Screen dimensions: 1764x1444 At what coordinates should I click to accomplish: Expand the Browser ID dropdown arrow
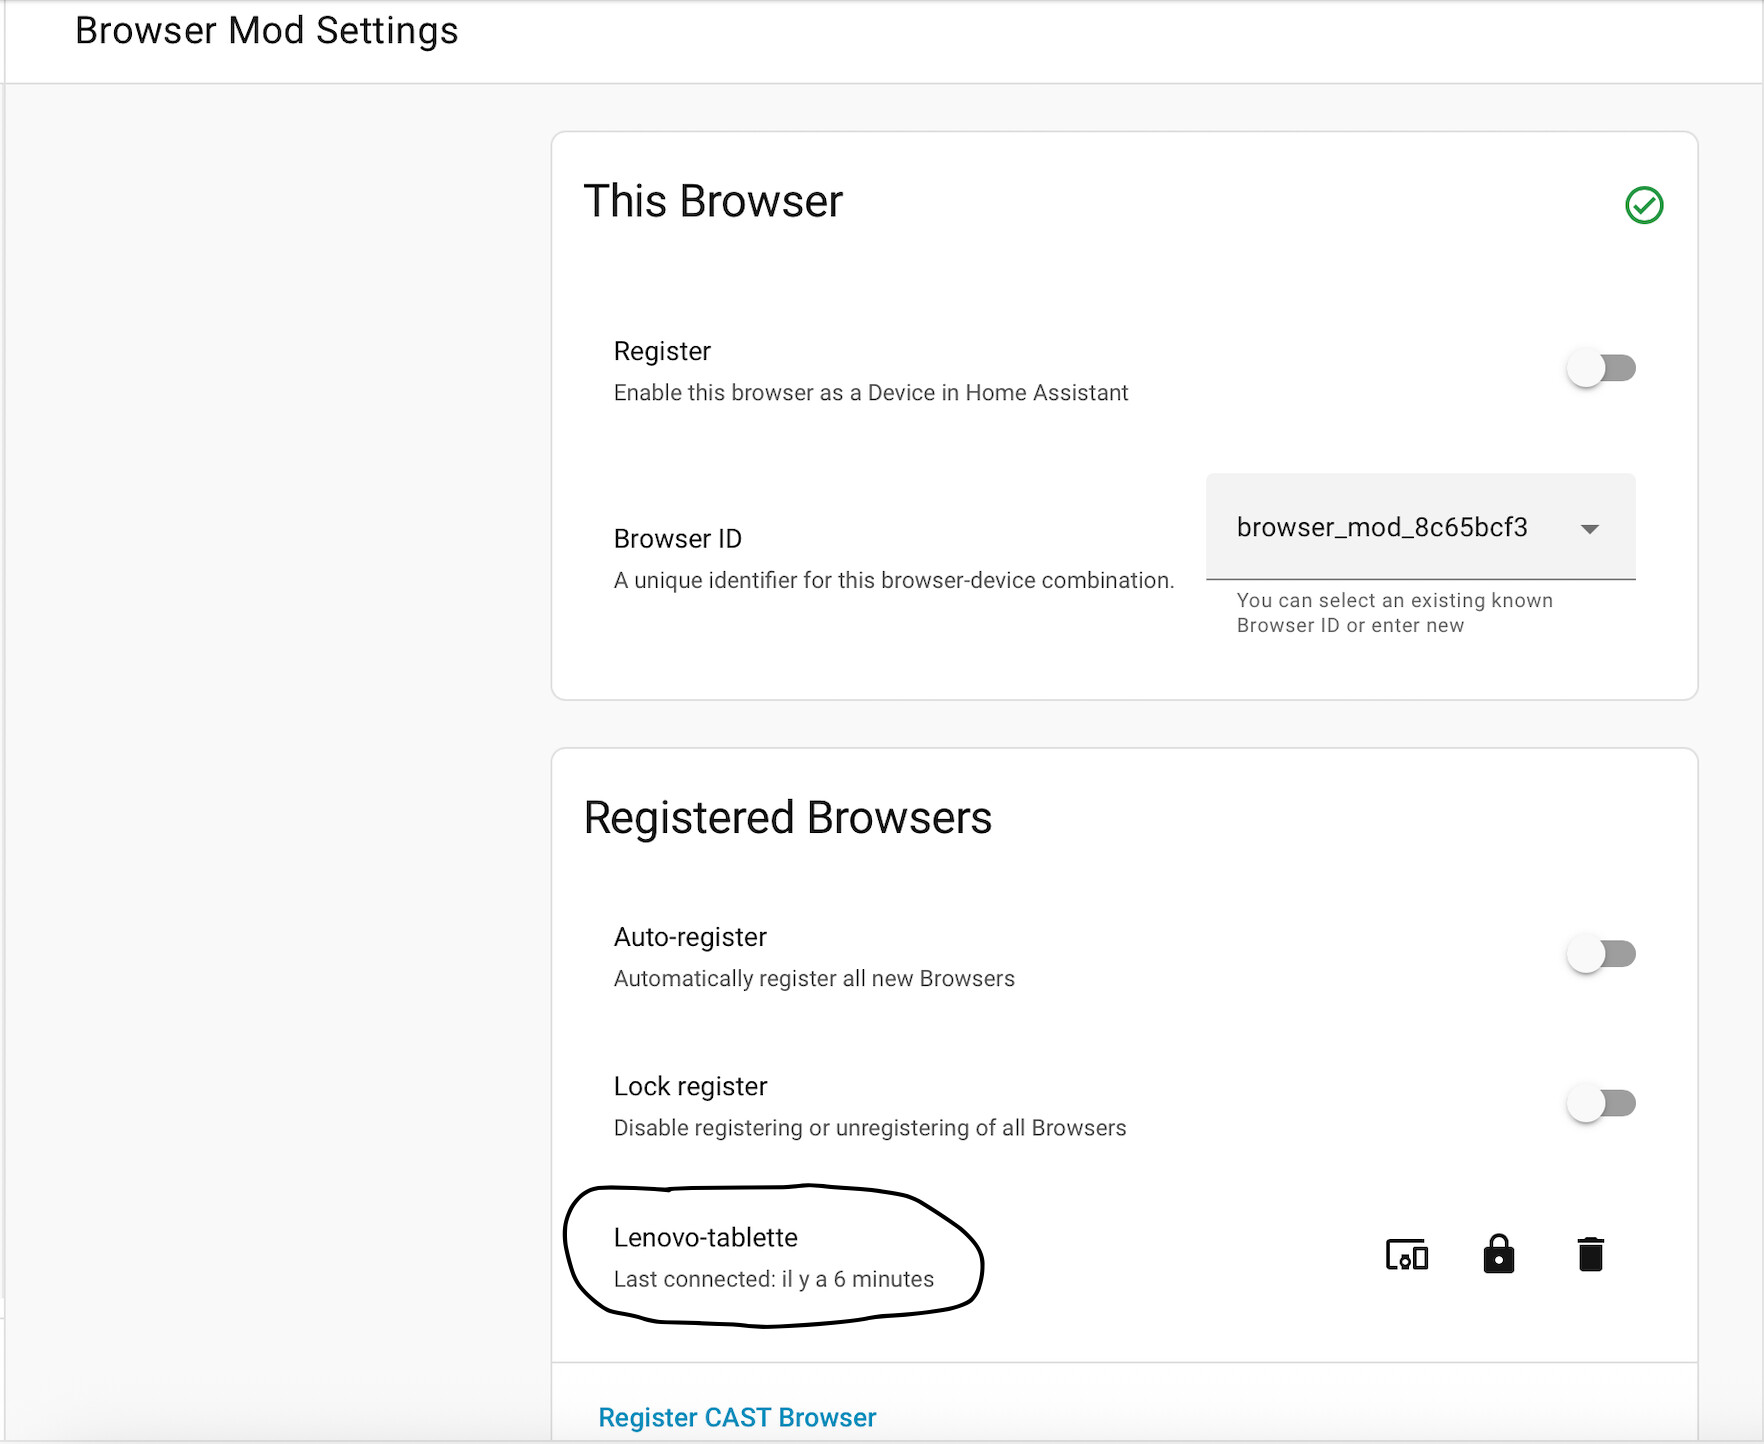click(x=1590, y=529)
